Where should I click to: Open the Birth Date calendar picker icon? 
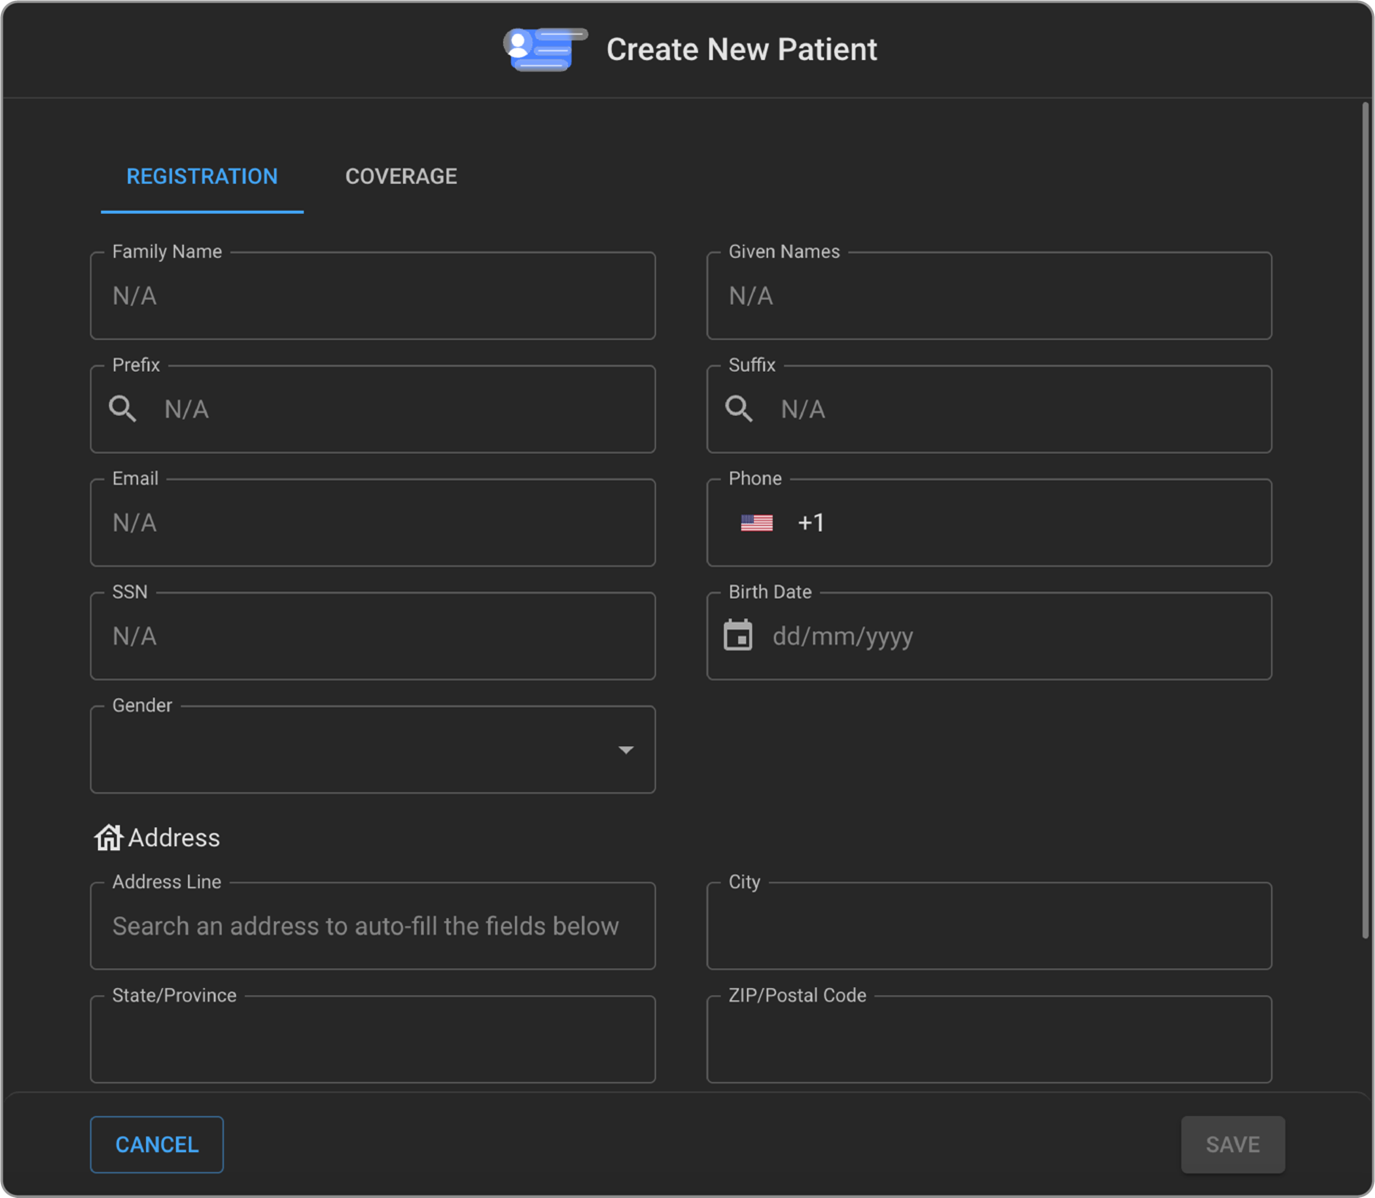click(738, 636)
